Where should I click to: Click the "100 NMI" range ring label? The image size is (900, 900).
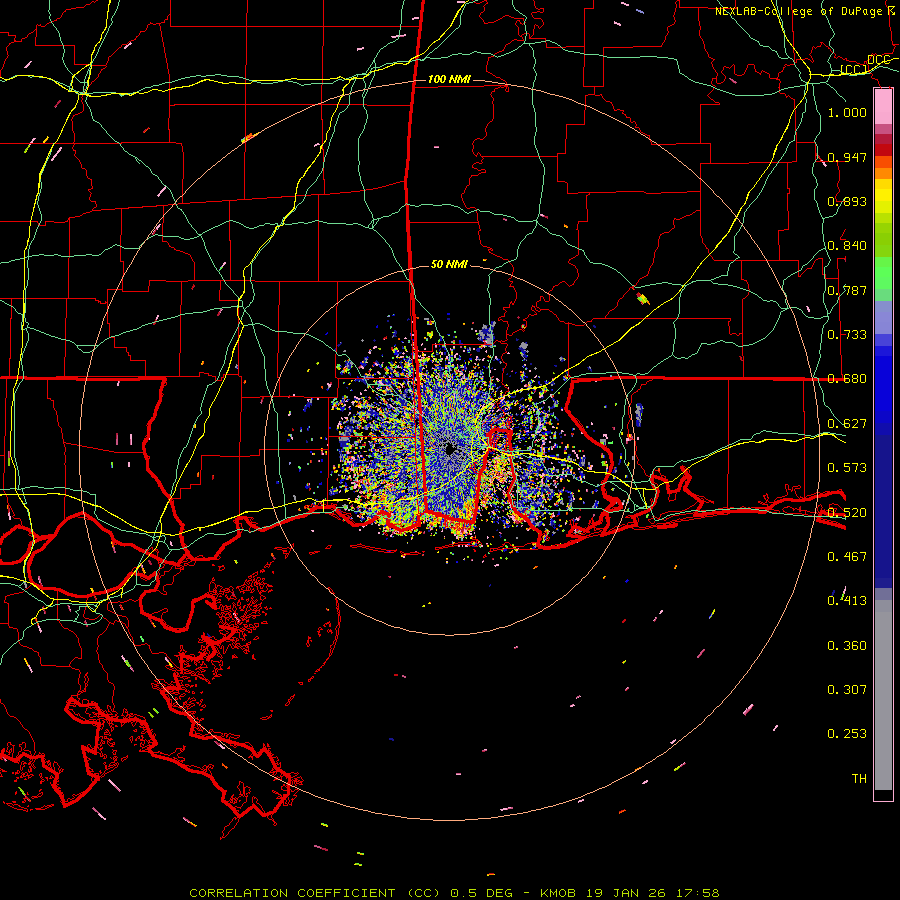(449, 79)
